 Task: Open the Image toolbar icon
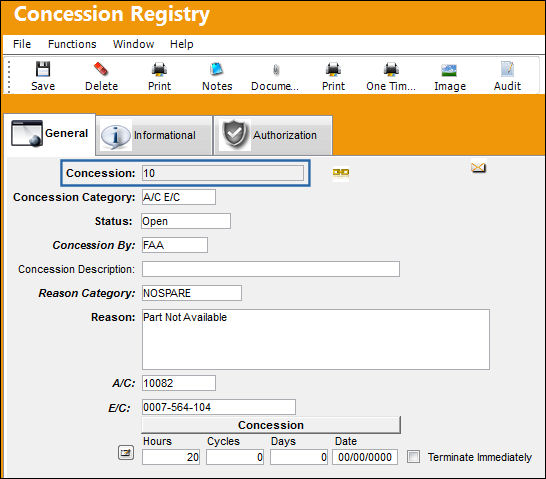(x=449, y=70)
